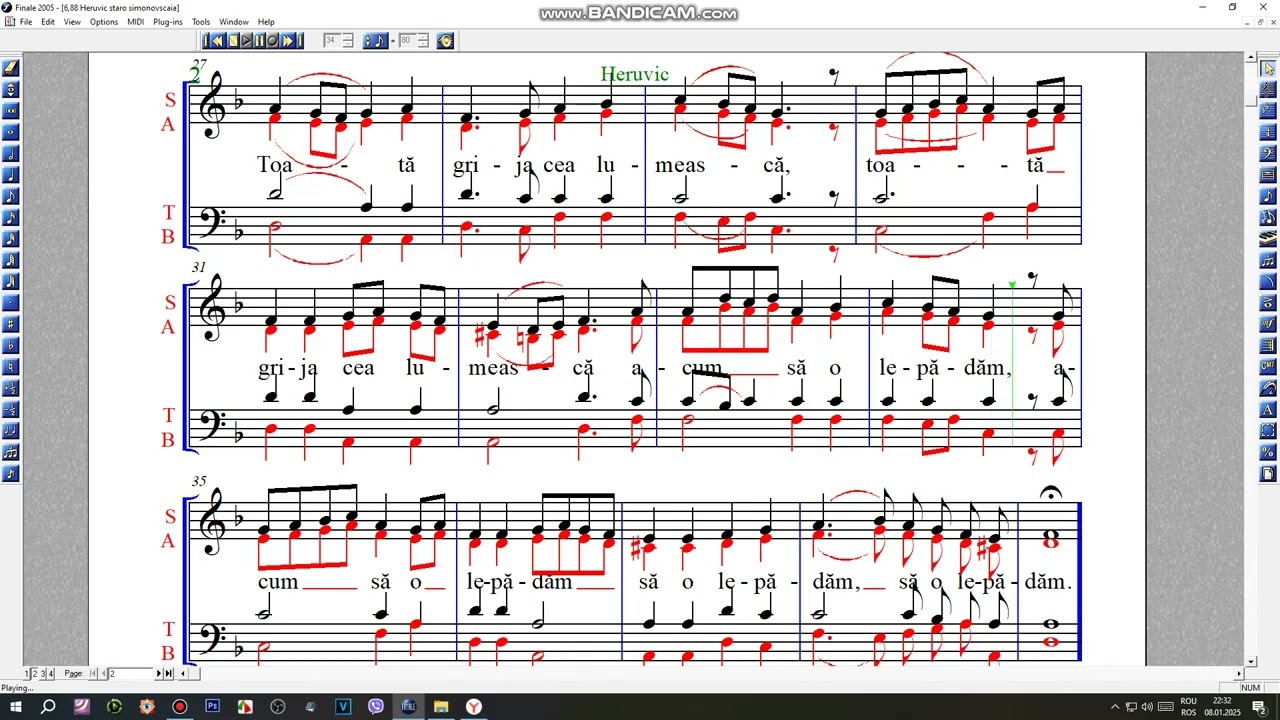Adjust the tempo stepper arrows
Image resolution: width=1280 pixels, height=720 pixels.
423,41
